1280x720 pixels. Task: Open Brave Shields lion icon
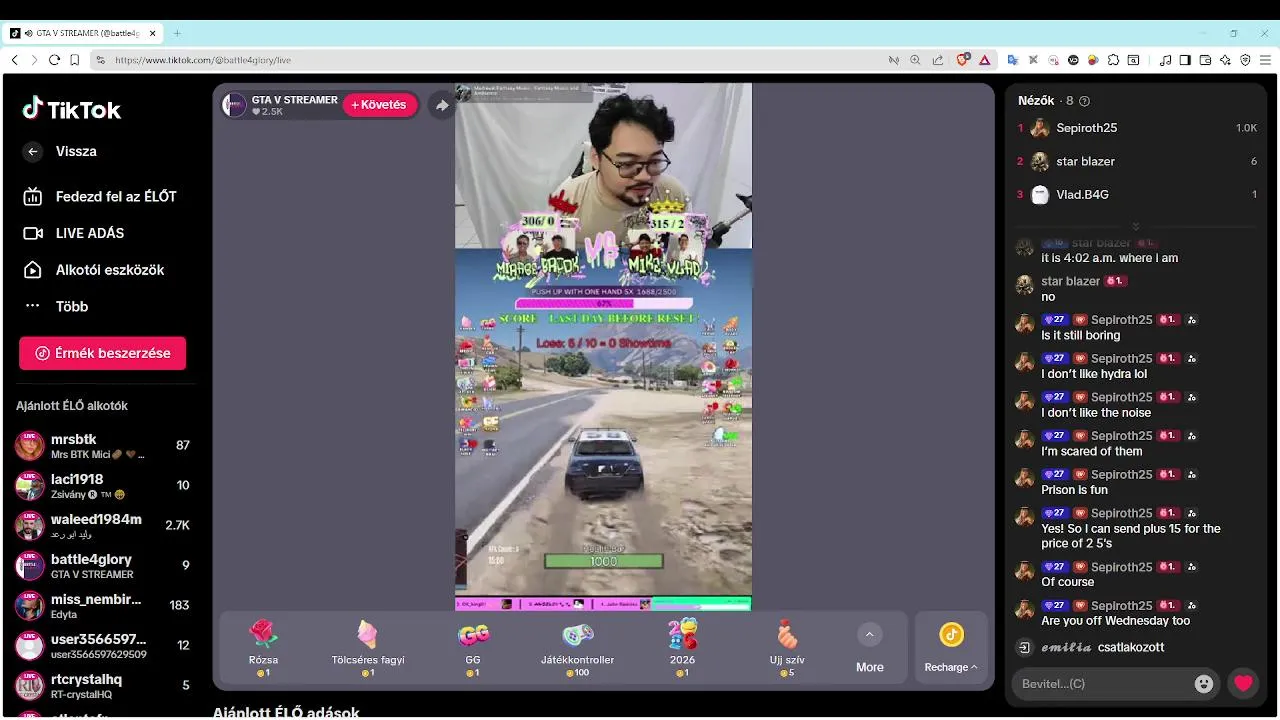coord(963,60)
